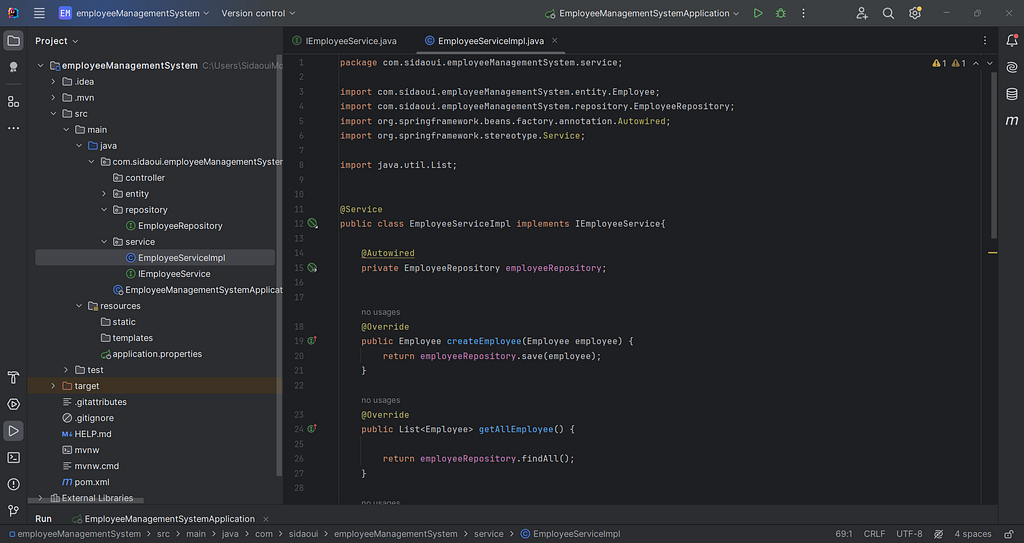Click the editor vertical scrollbar thumb

[994, 155]
